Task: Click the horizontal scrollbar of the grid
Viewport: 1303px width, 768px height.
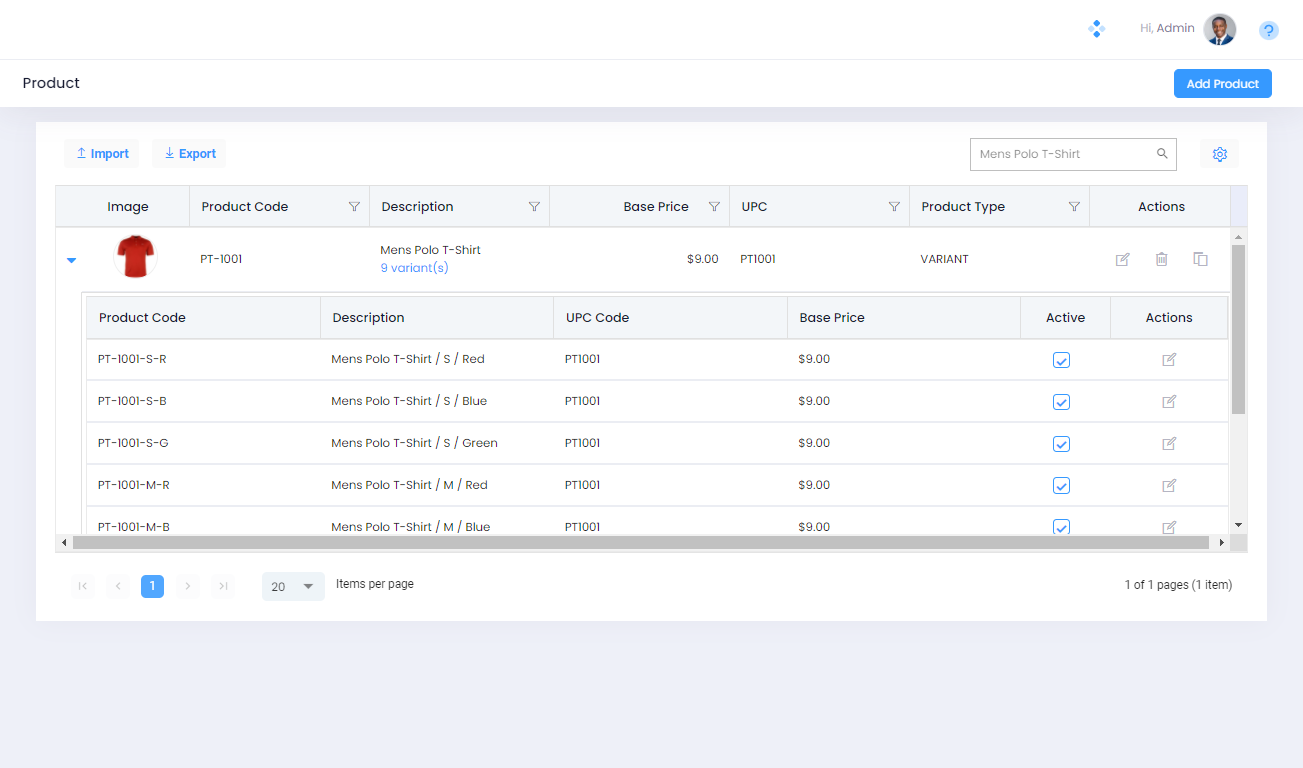Action: [640, 542]
